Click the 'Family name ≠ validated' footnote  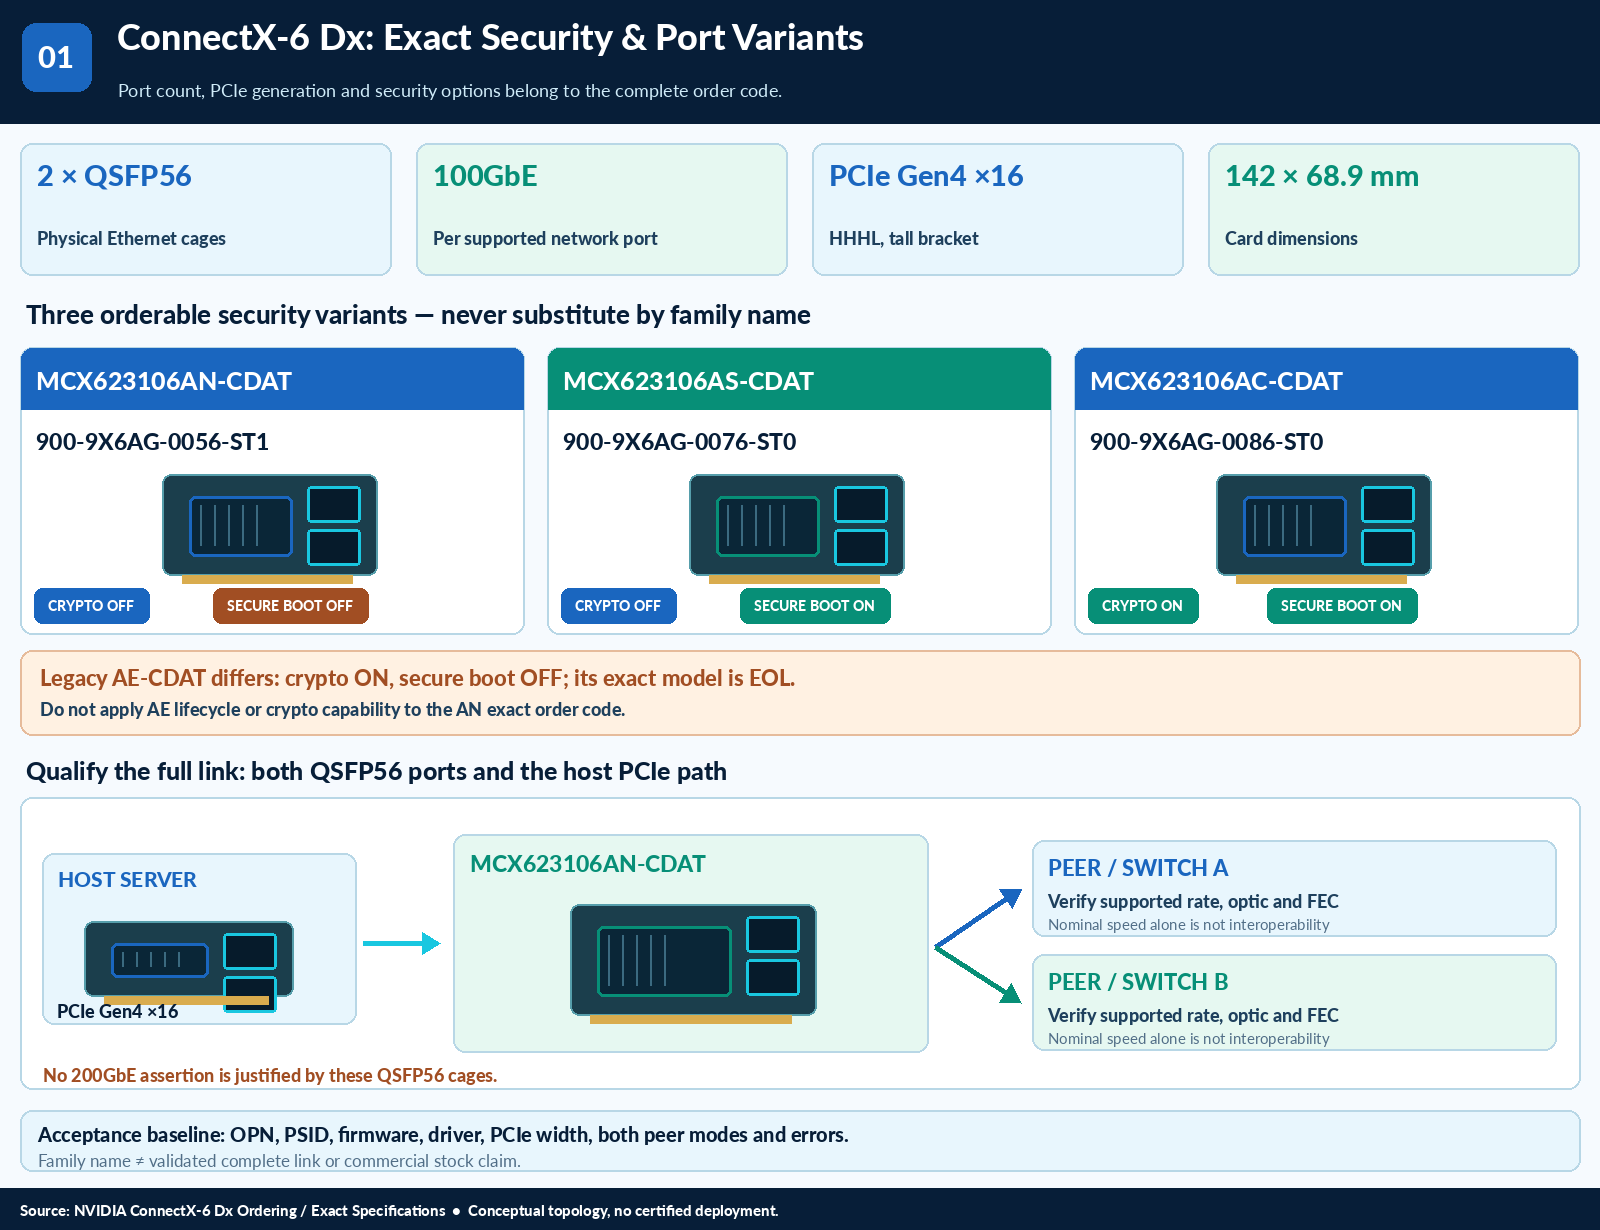click(x=279, y=1161)
